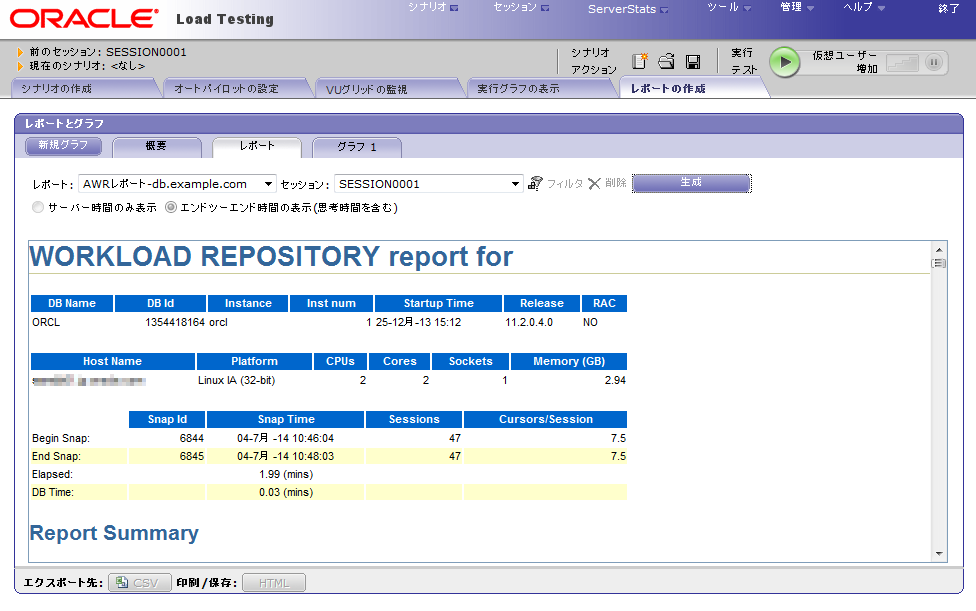Click the 生成 generate button

pyautogui.click(x=691, y=183)
